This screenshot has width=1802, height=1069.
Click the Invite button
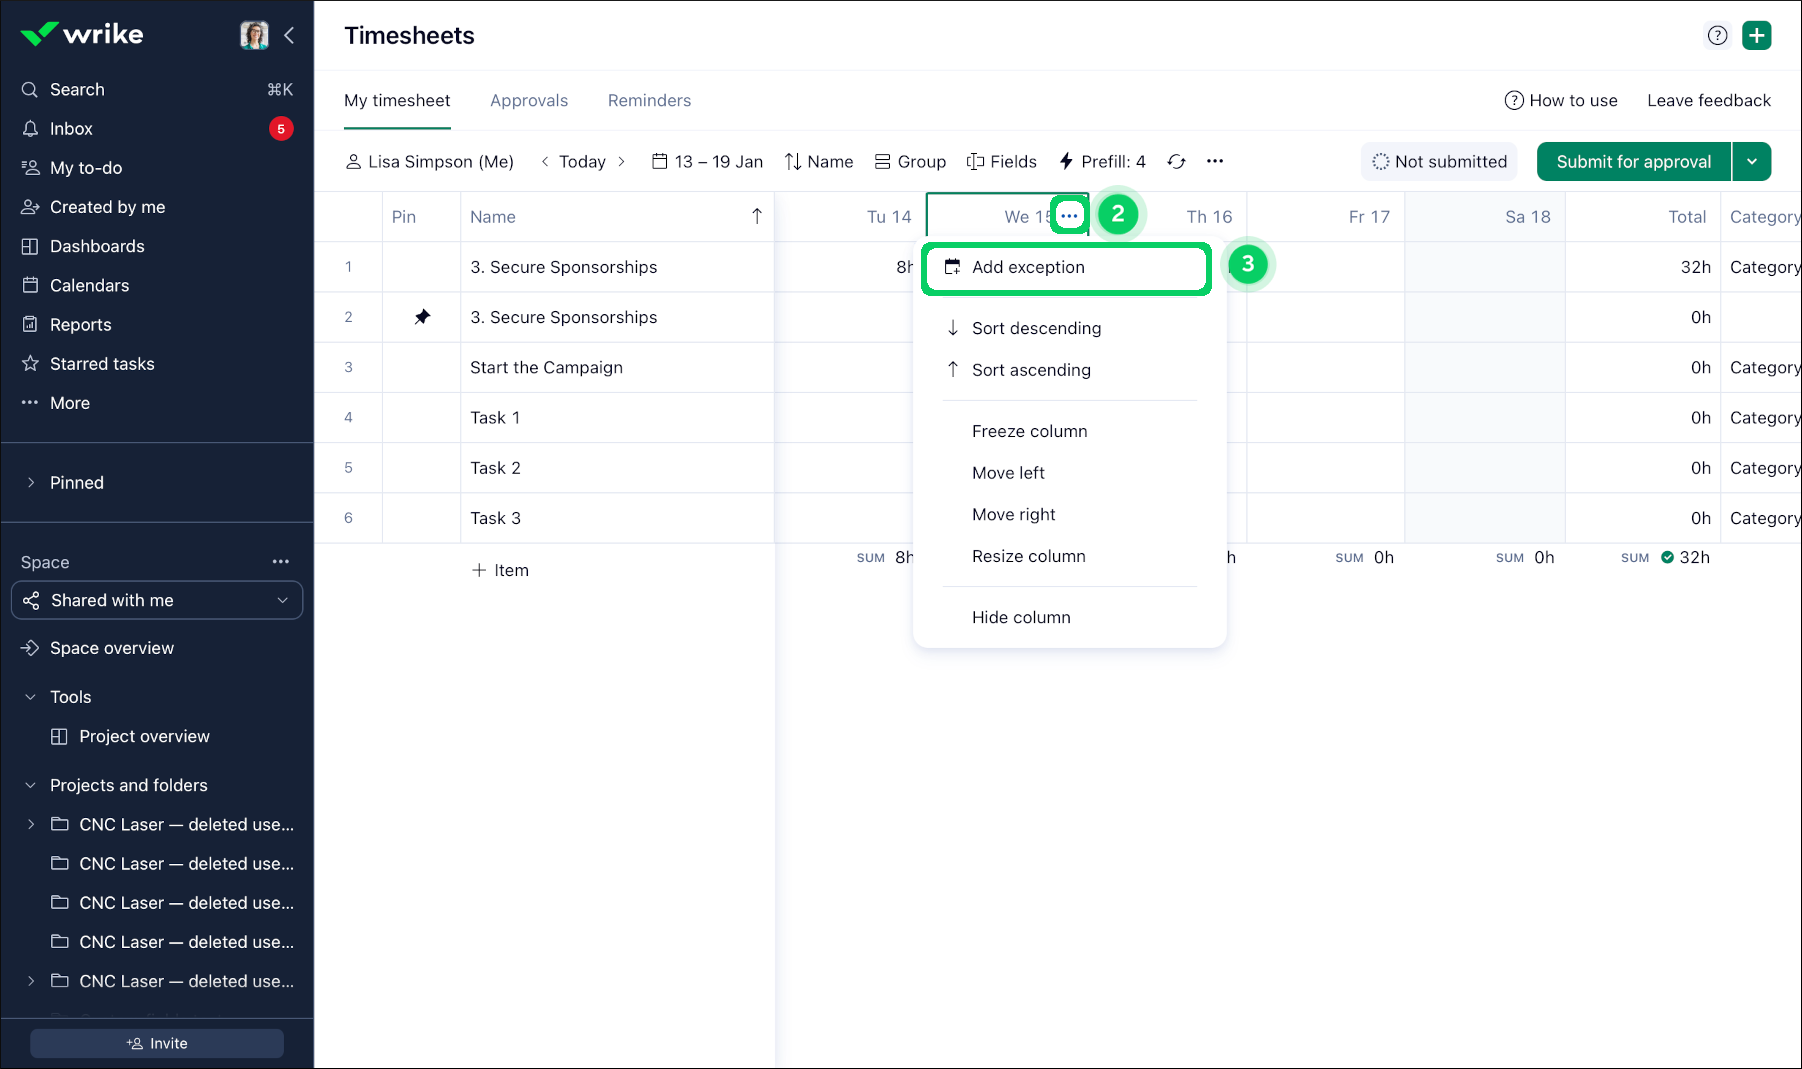pyautogui.click(x=157, y=1043)
